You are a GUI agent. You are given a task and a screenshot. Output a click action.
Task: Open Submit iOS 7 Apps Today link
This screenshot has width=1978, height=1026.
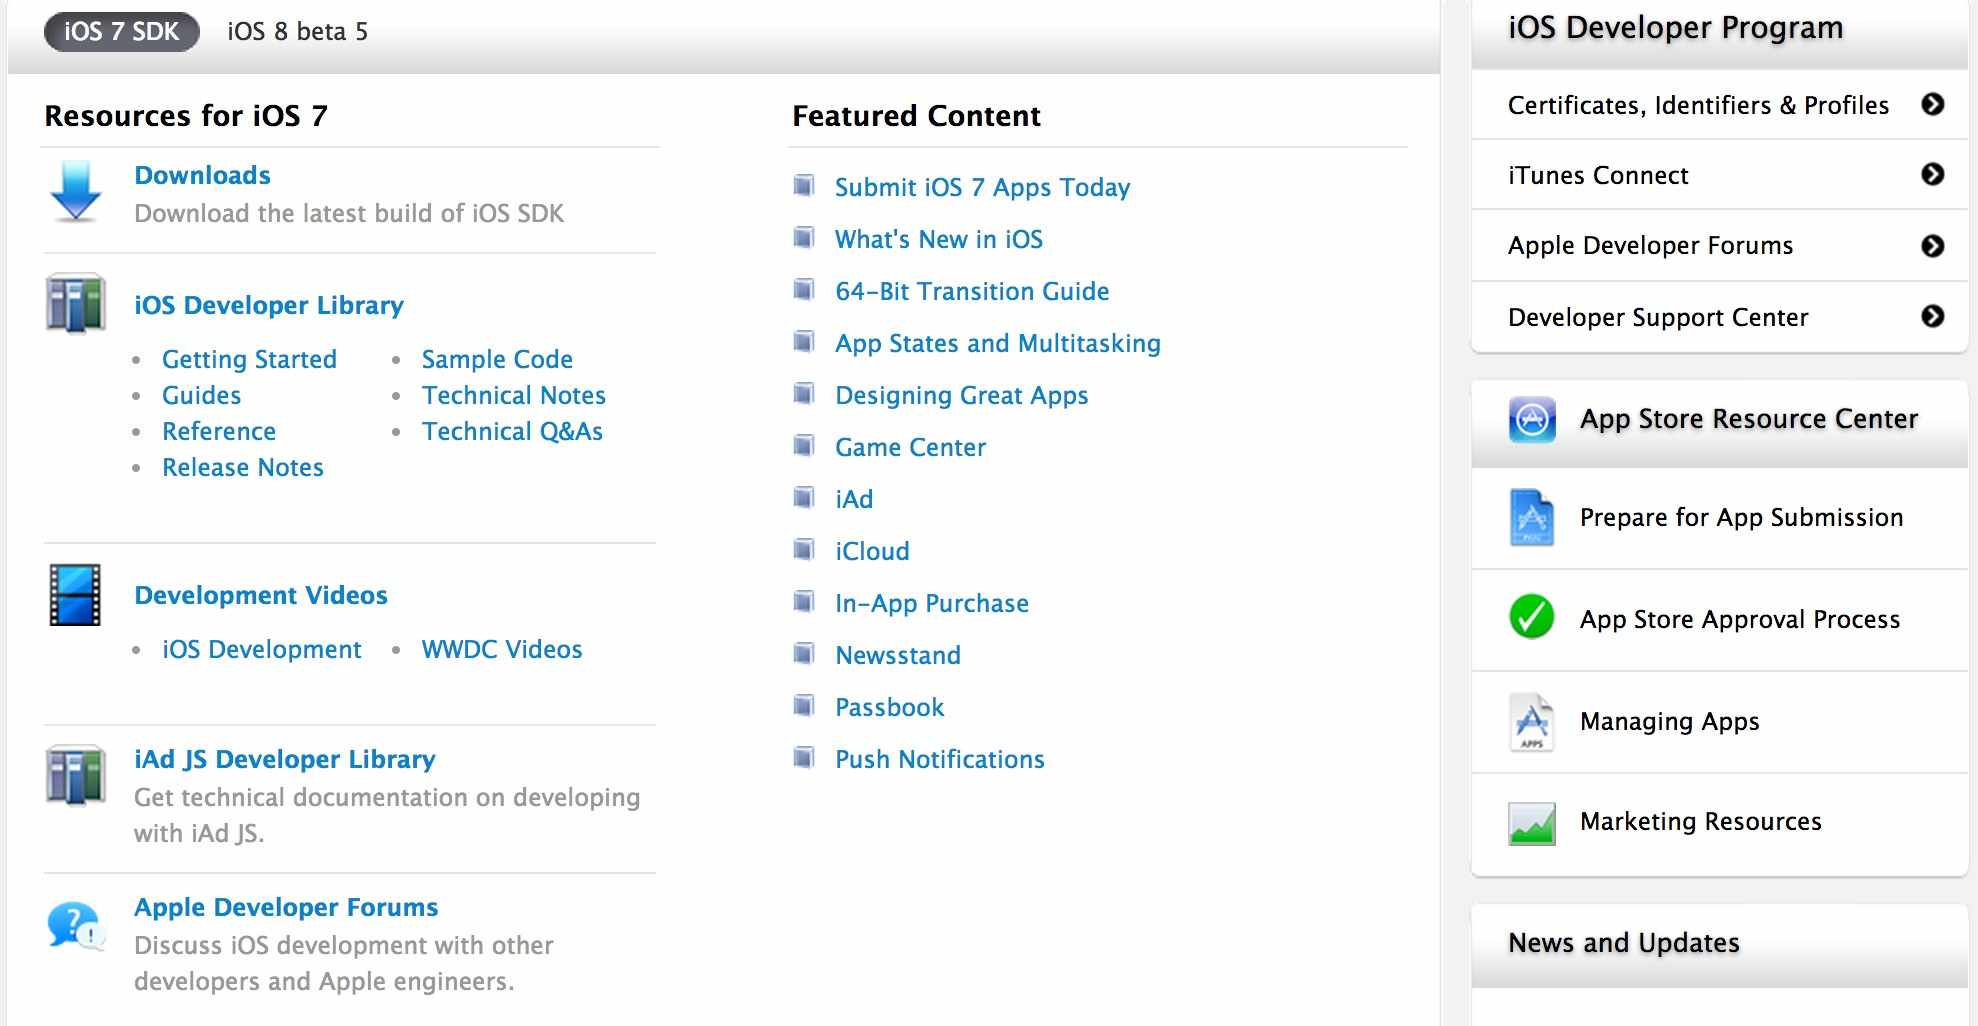tap(983, 187)
